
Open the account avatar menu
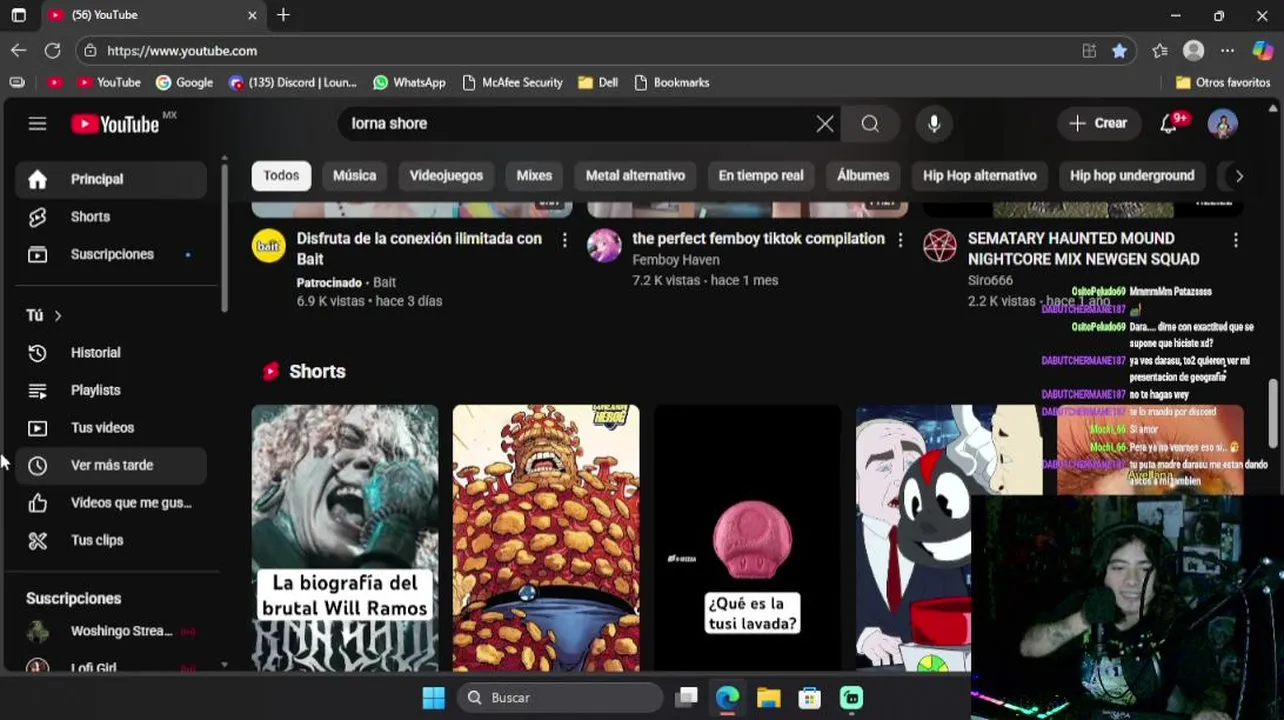click(x=1223, y=123)
